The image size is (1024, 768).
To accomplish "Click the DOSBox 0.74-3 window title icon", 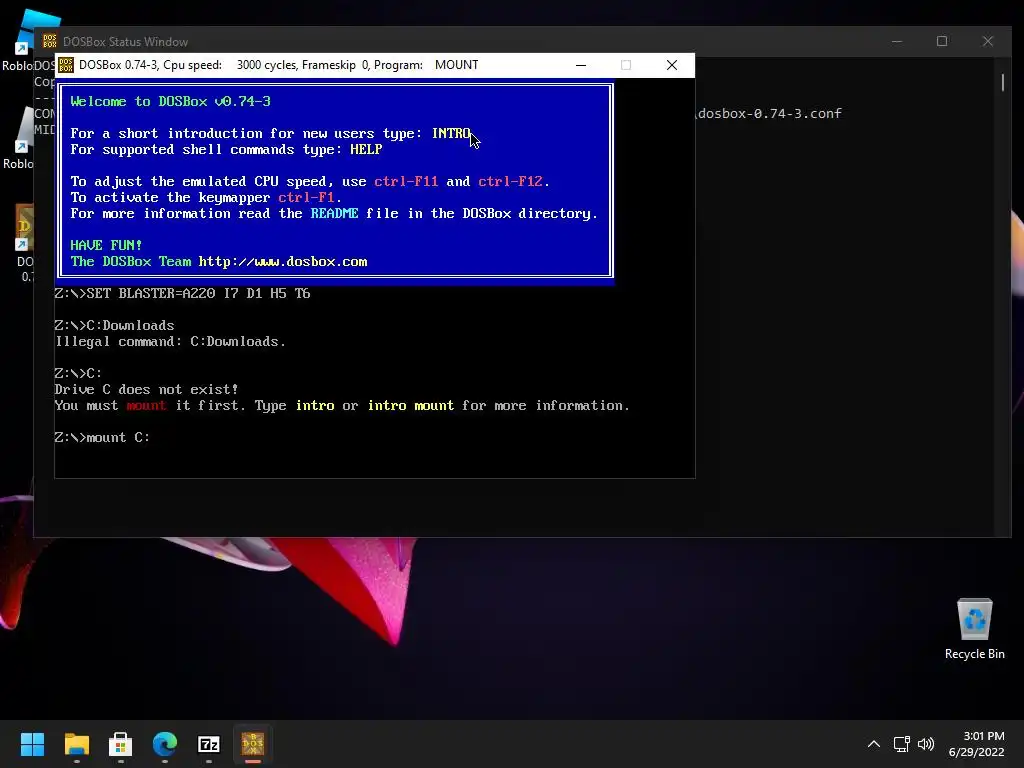I will click(66, 65).
